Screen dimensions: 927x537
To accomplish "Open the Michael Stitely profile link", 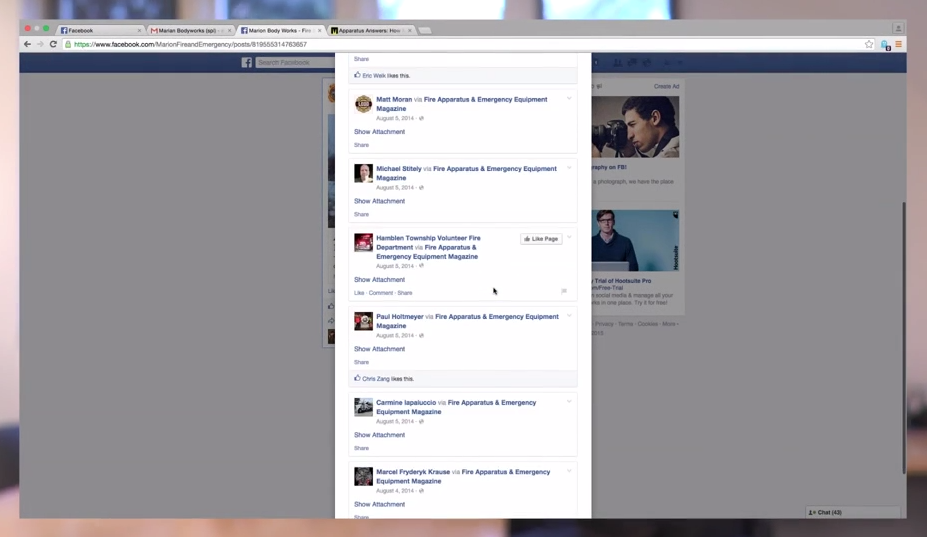I will point(398,169).
